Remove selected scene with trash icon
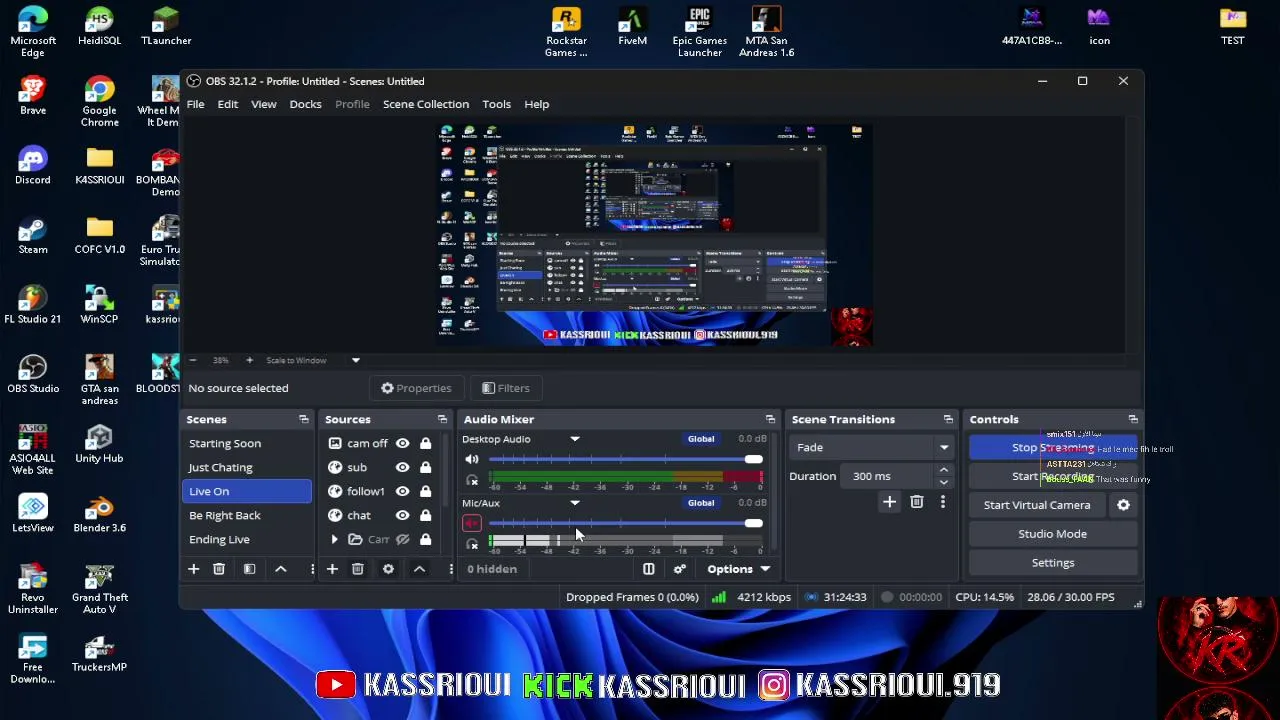Image resolution: width=1280 pixels, height=720 pixels. click(x=219, y=569)
